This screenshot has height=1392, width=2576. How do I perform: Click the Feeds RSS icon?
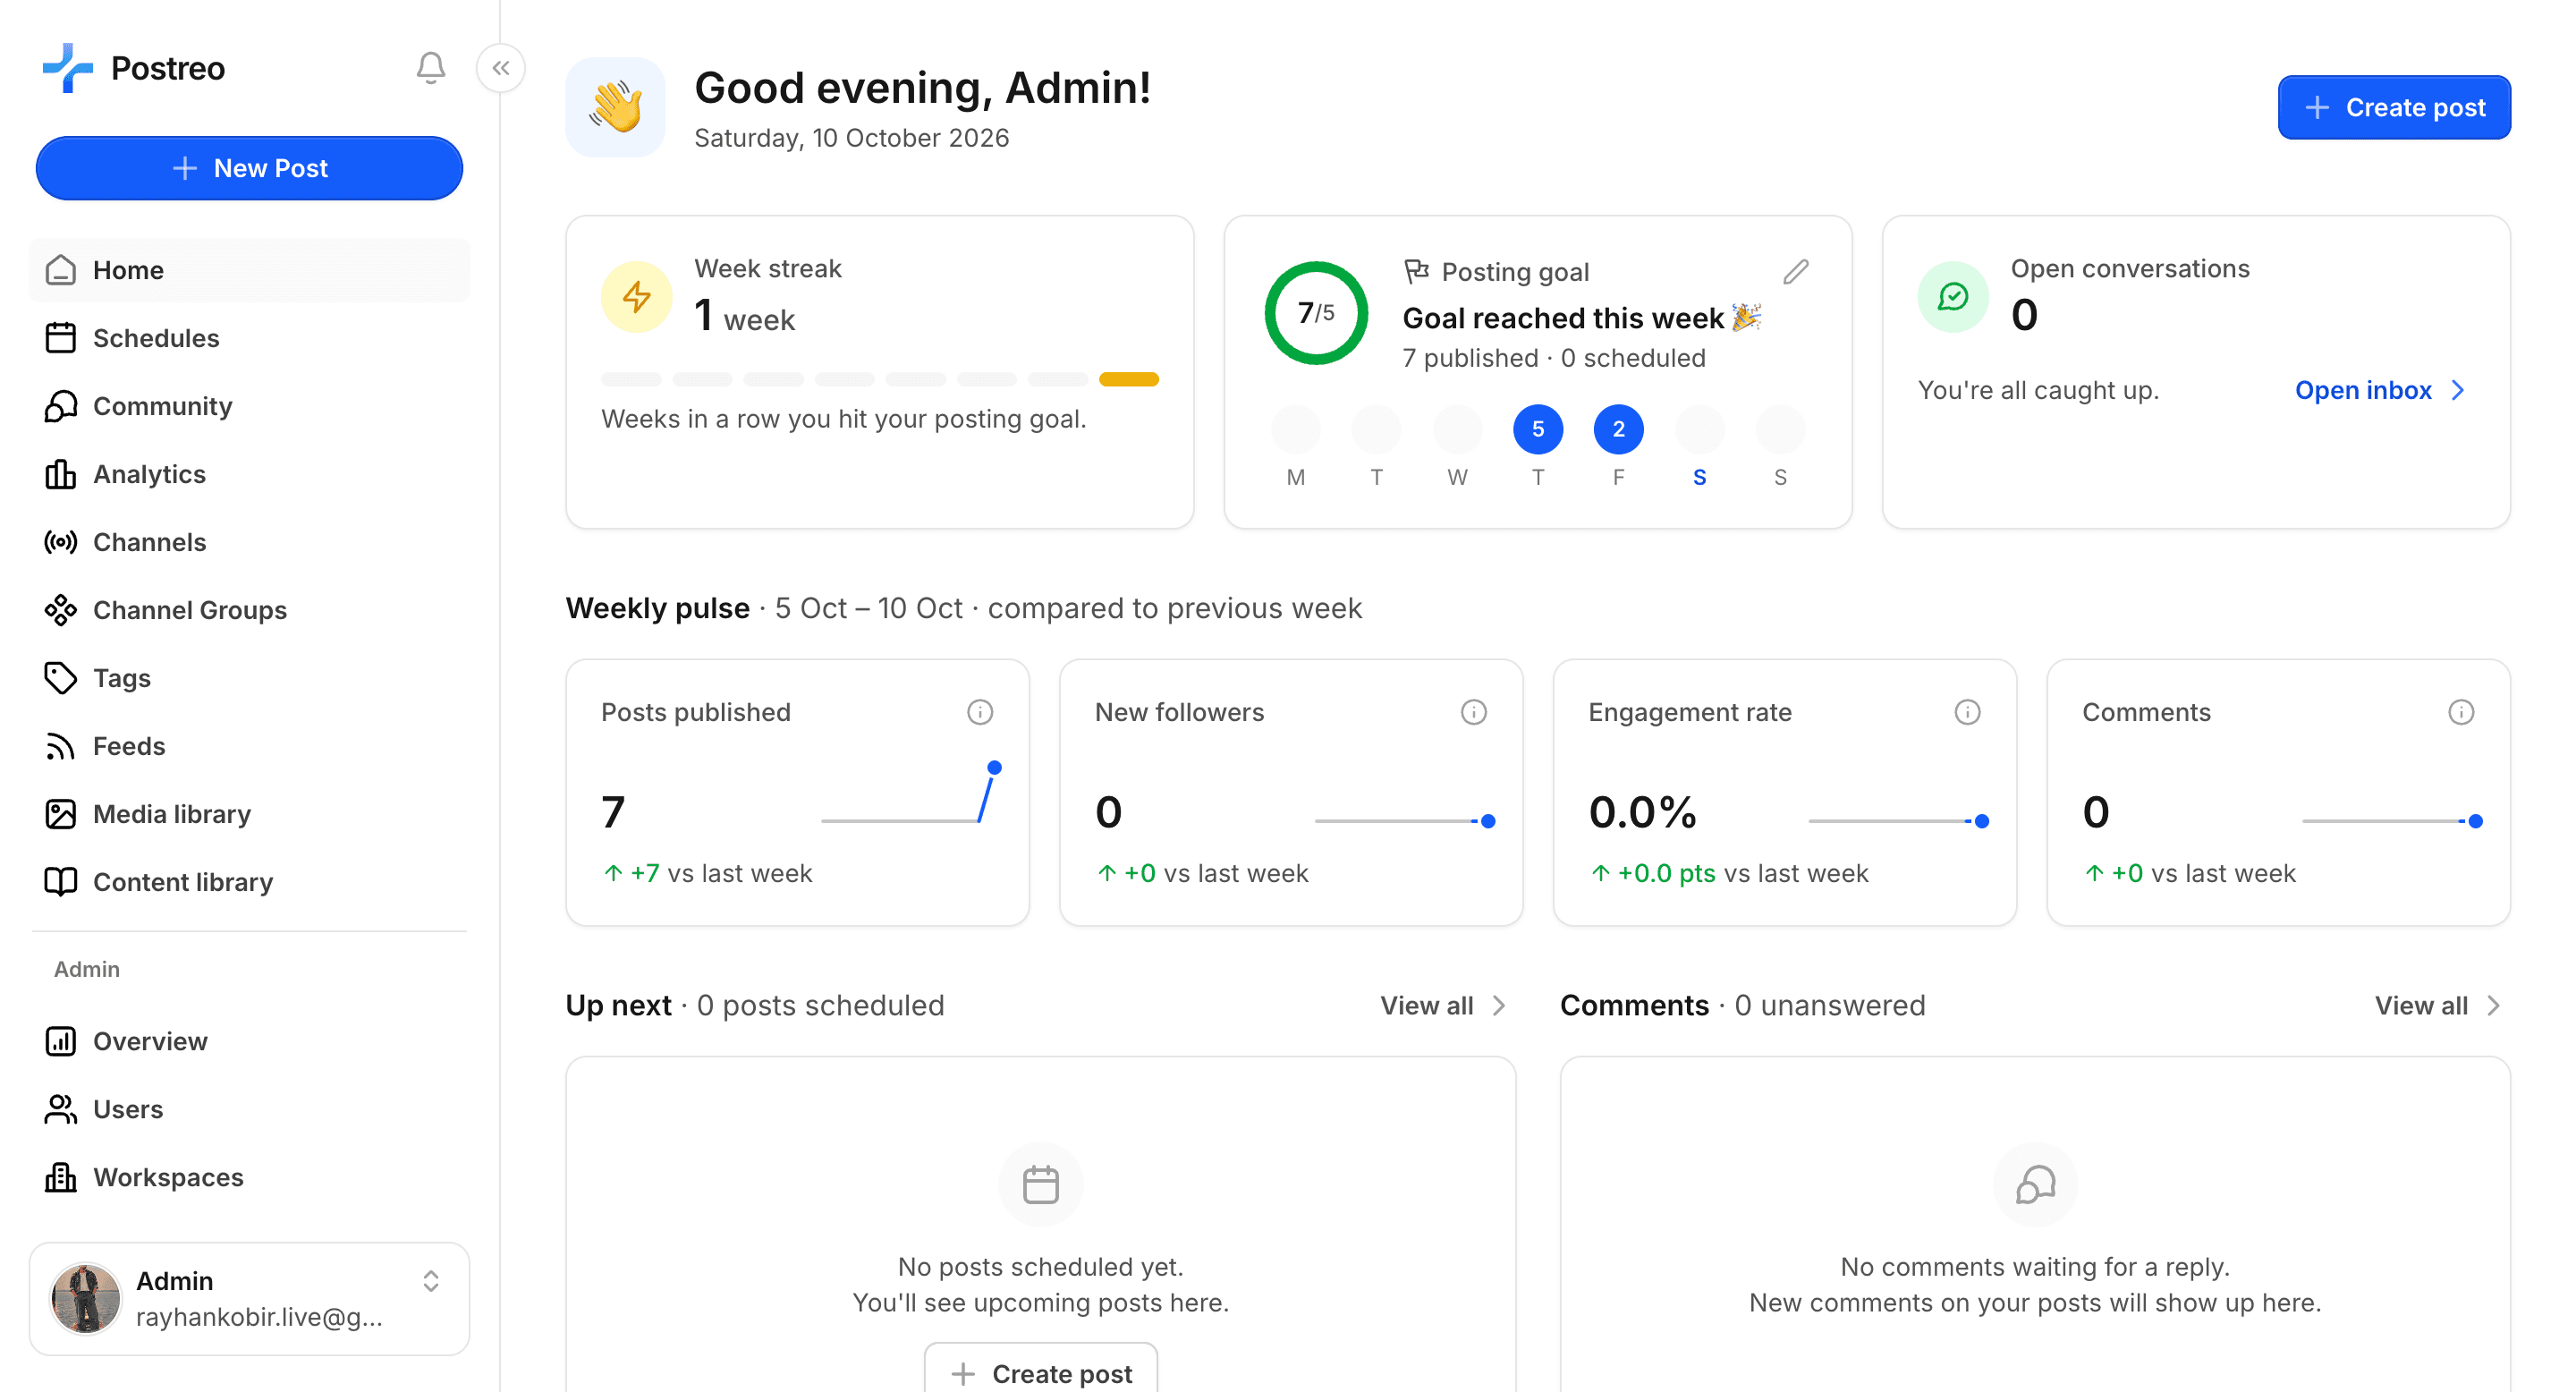coord(60,746)
